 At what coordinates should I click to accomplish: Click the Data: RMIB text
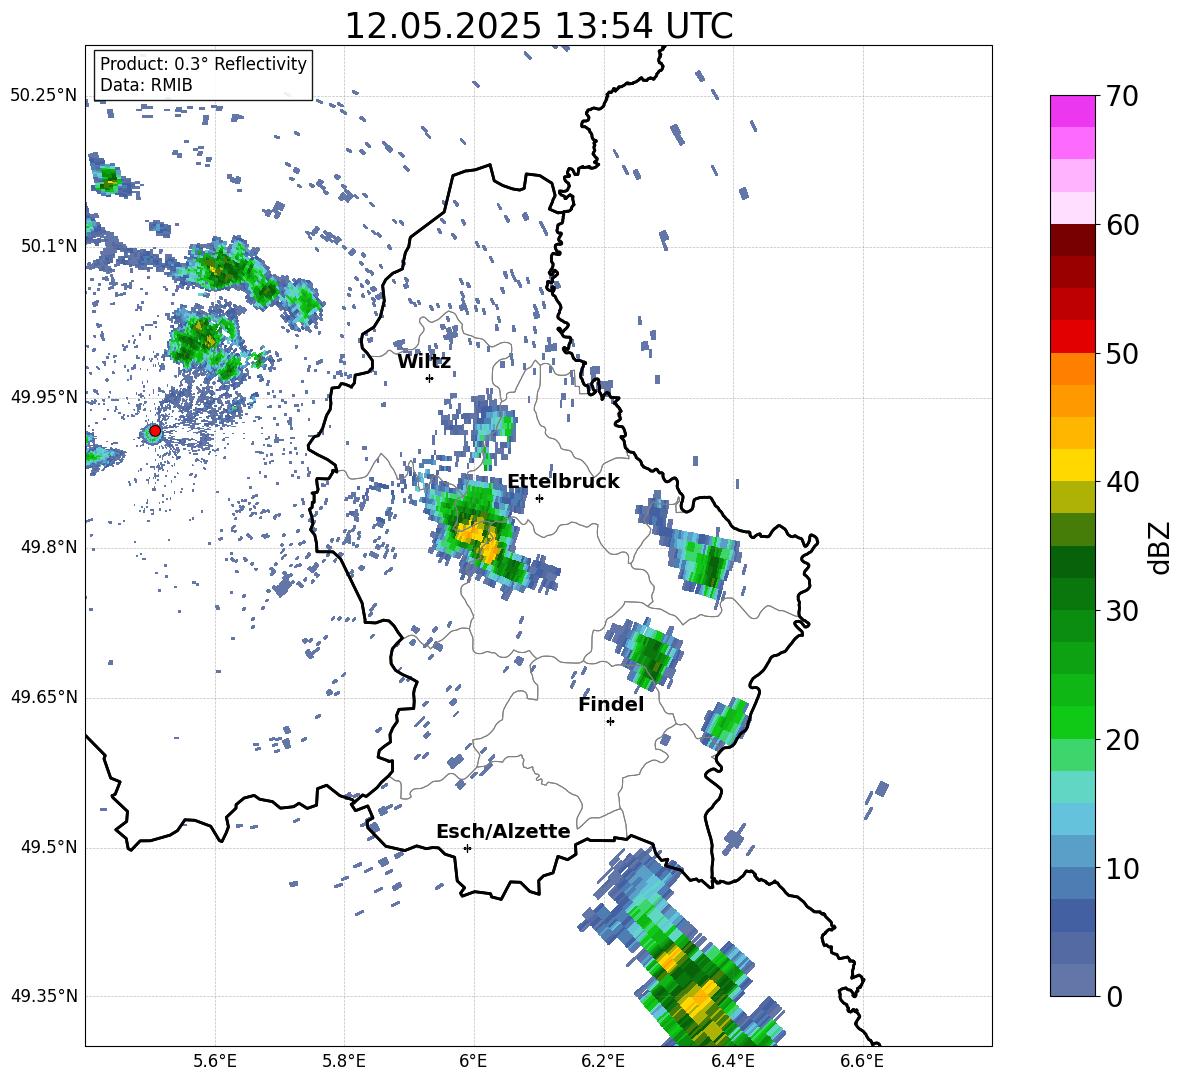click(146, 85)
